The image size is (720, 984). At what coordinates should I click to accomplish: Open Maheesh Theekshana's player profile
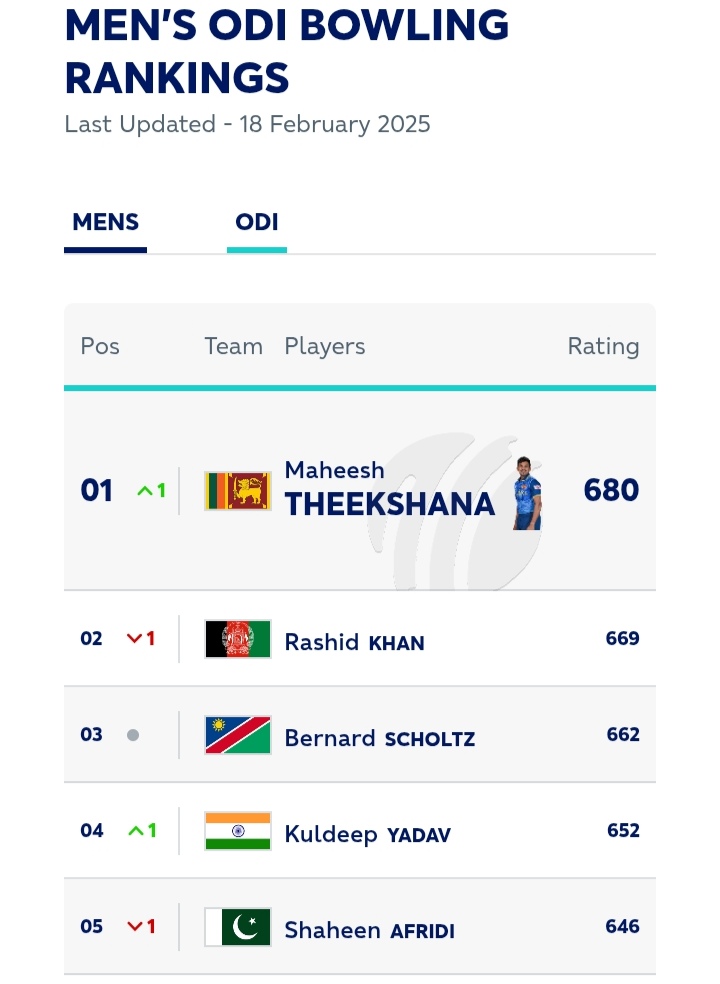(389, 491)
